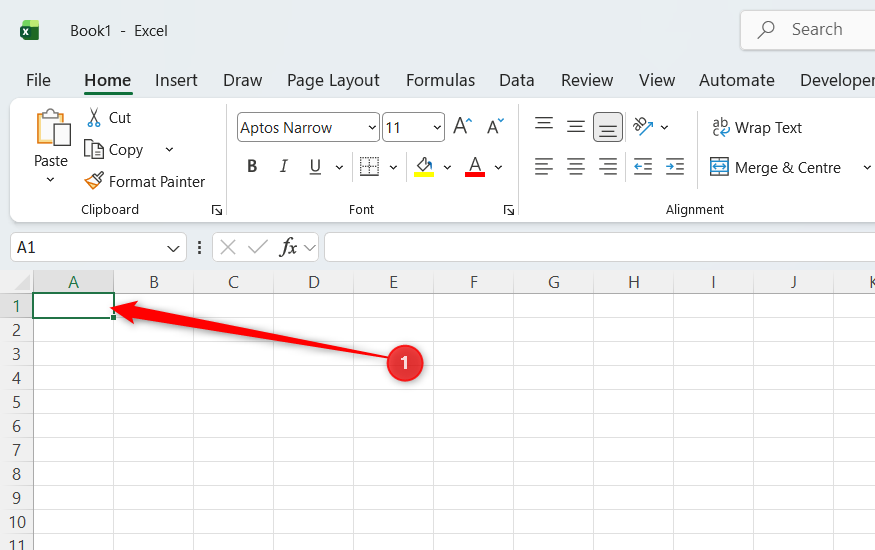The width and height of the screenshot is (875, 550).
Task: Apply yellow fill colour to cell
Action: tap(424, 166)
